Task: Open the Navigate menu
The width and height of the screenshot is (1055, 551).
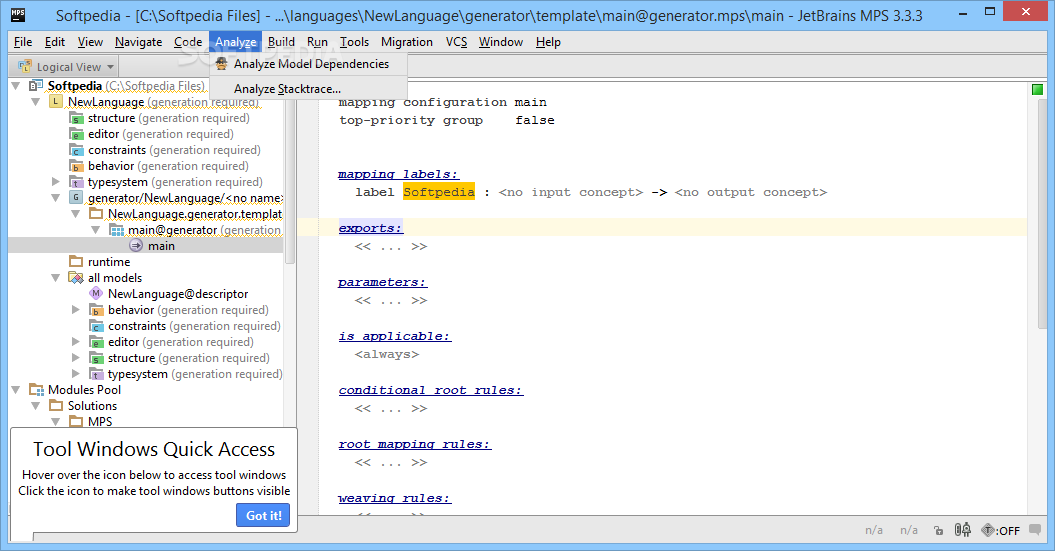Action: click(139, 42)
